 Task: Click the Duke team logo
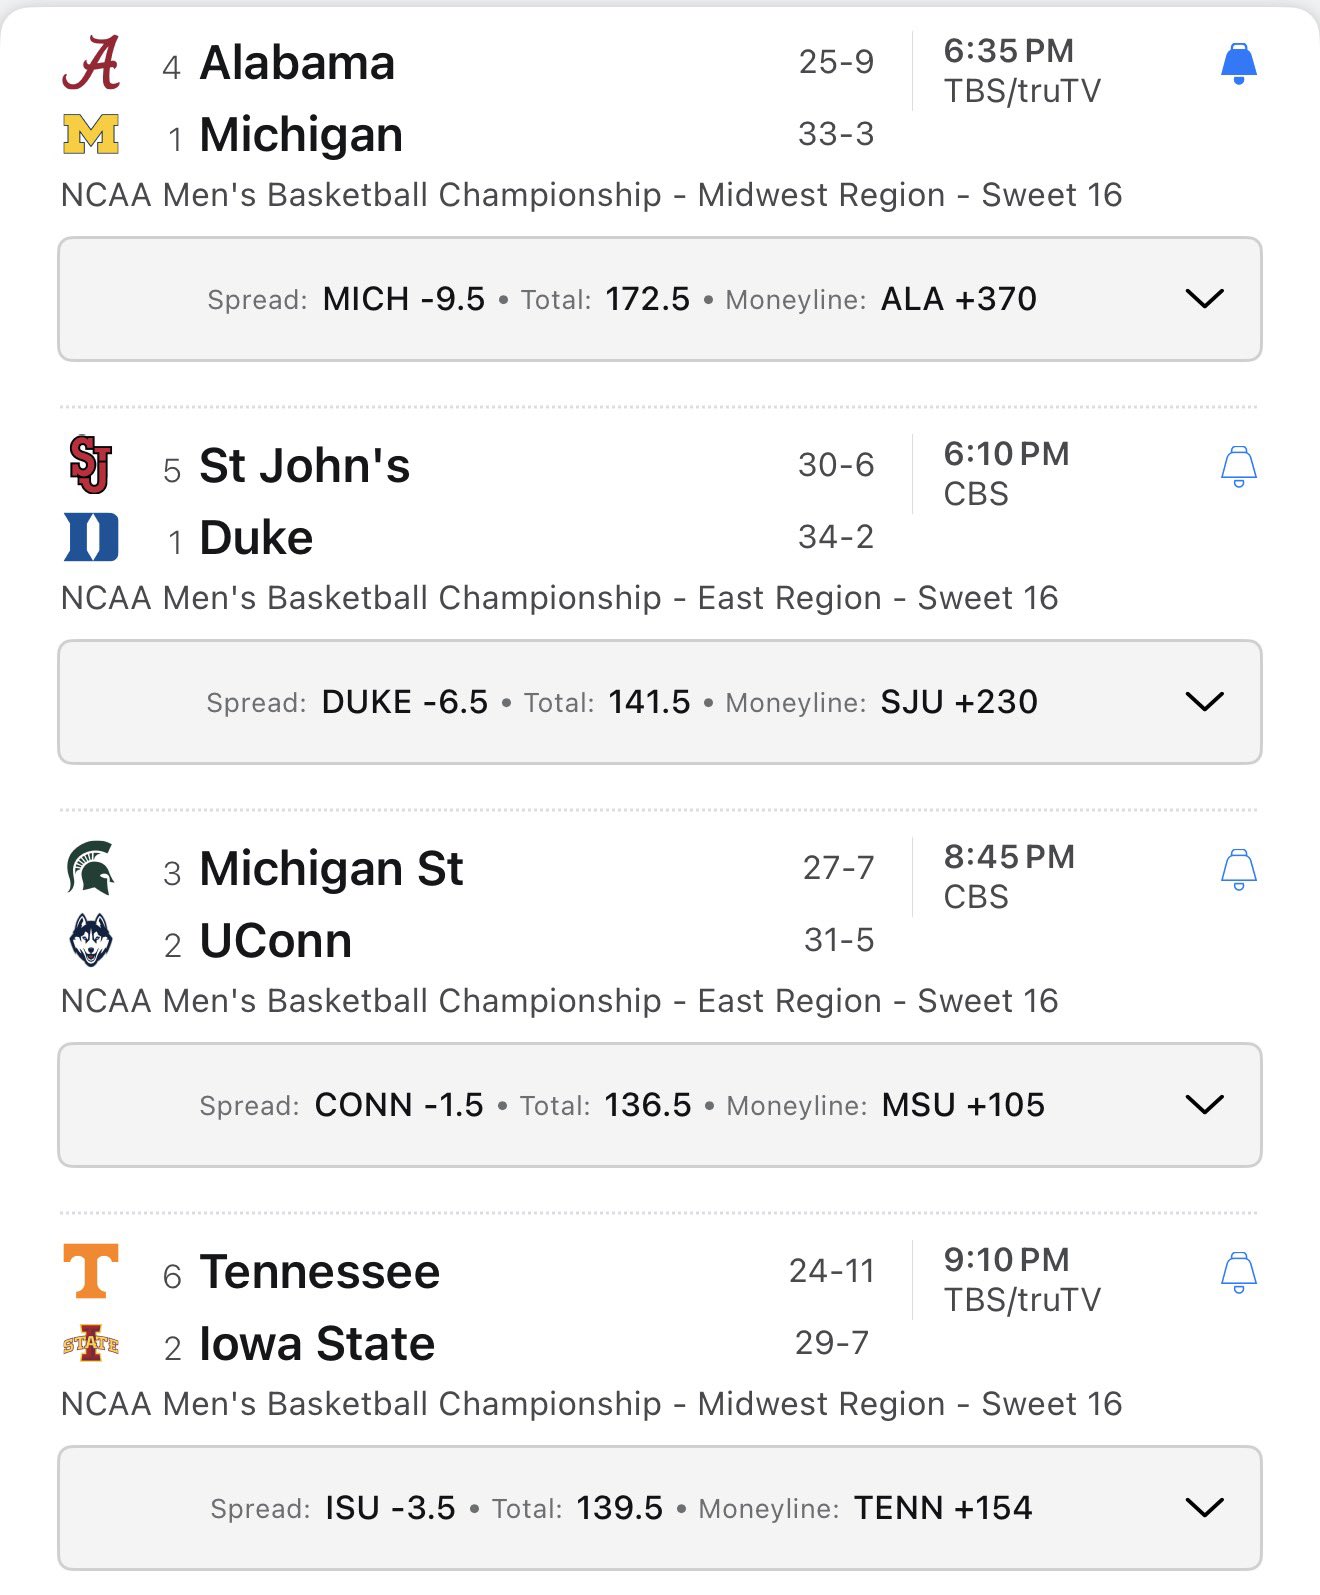tap(91, 537)
